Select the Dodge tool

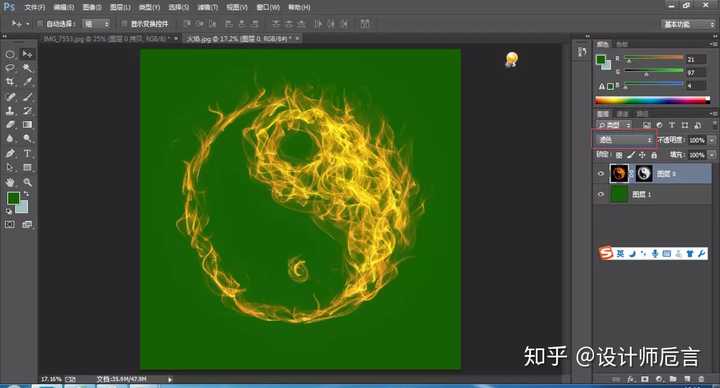pyautogui.click(x=27, y=138)
